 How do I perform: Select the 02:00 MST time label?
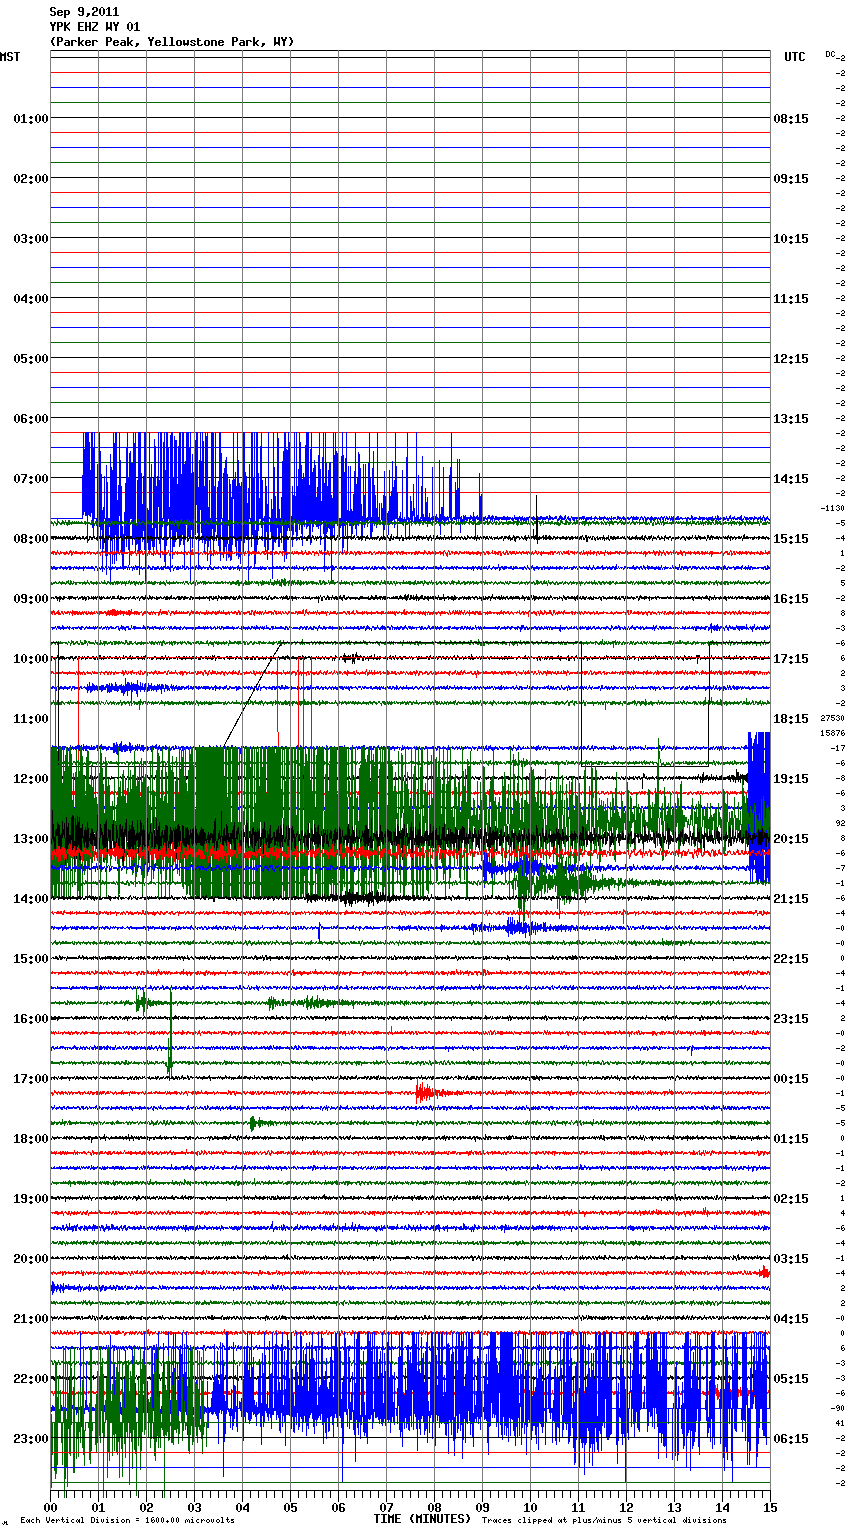click(x=31, y=179)
